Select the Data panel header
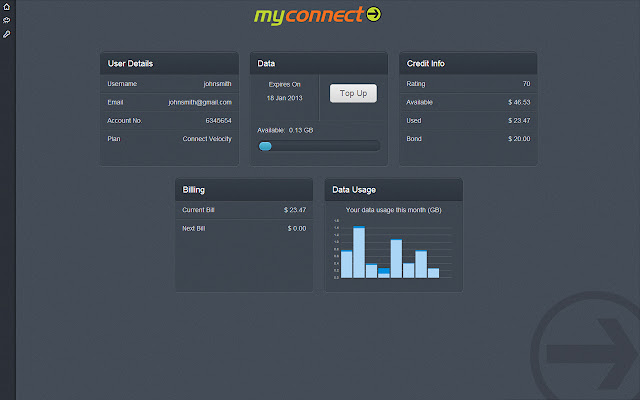Image resolution: width=640 pixels, height=400 pixels. 319,63
